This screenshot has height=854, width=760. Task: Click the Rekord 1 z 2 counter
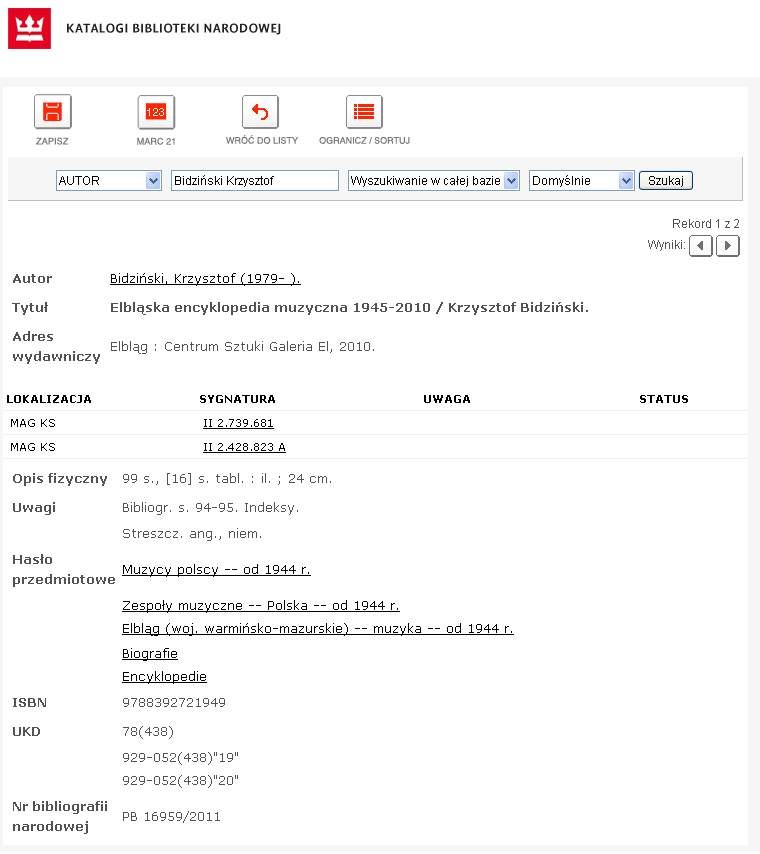(706, 224)
